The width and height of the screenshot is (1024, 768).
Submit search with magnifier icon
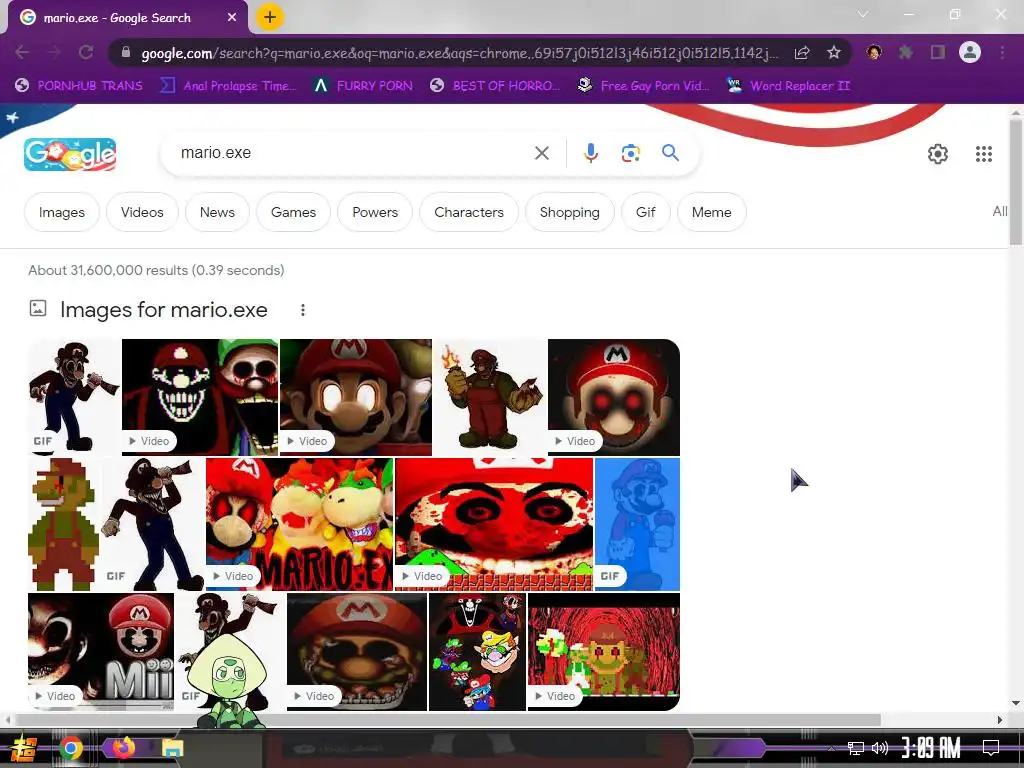(670, 153)
